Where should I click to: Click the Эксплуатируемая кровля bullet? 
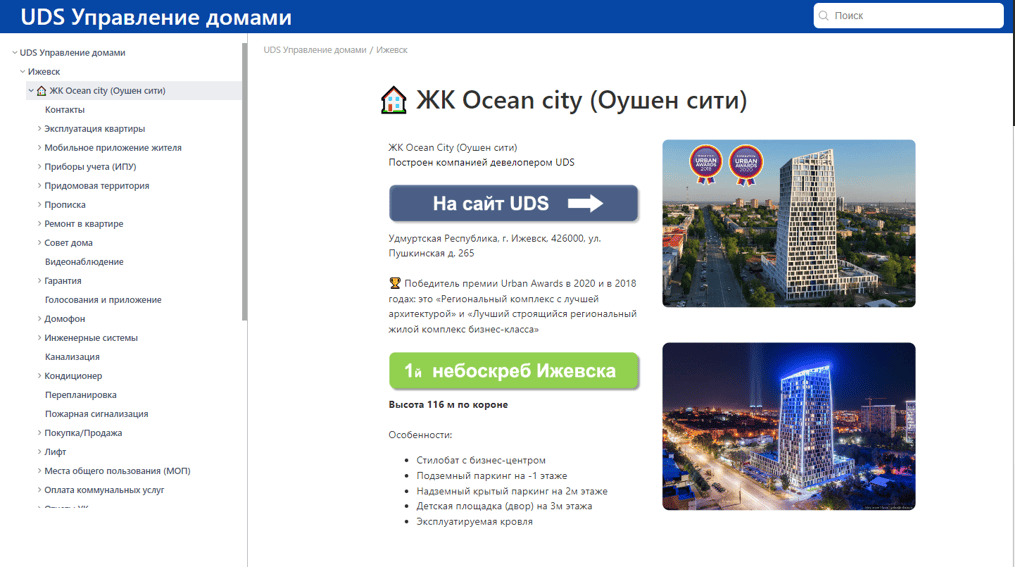(x=474, y=522)
